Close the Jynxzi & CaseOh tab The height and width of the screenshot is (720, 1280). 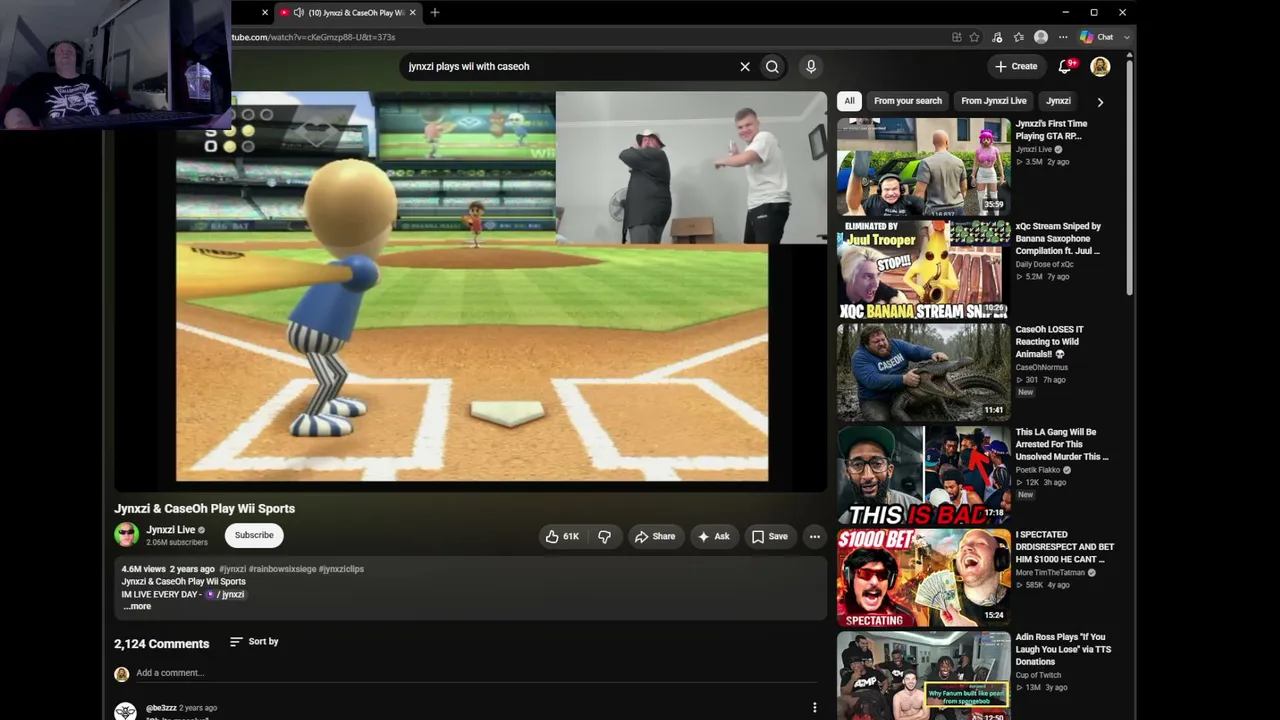(412, 13)
